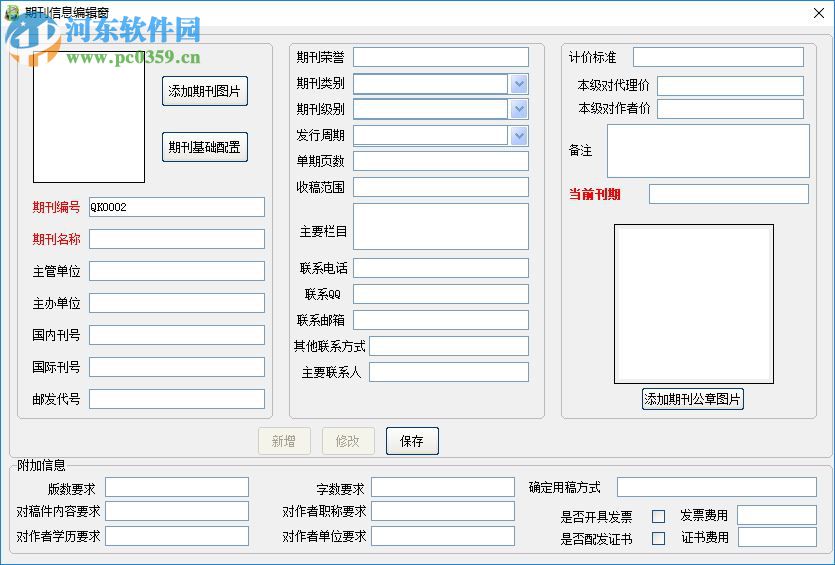Focus the 备注 text area
The image size is (835, 565).
[x=708, y=151]
